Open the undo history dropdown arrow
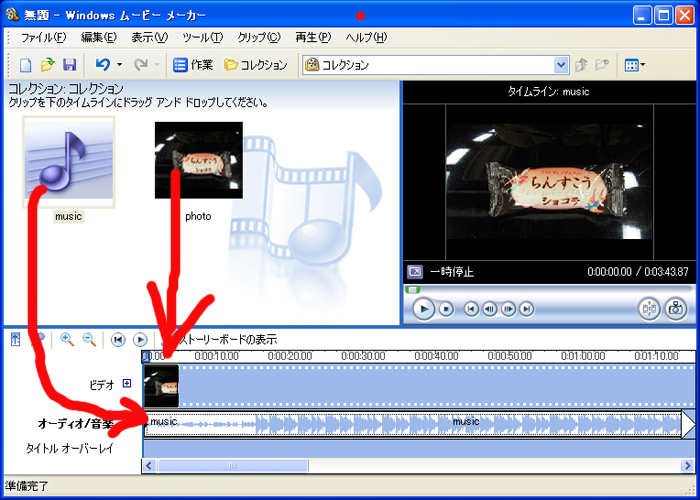 coord(119,65)
